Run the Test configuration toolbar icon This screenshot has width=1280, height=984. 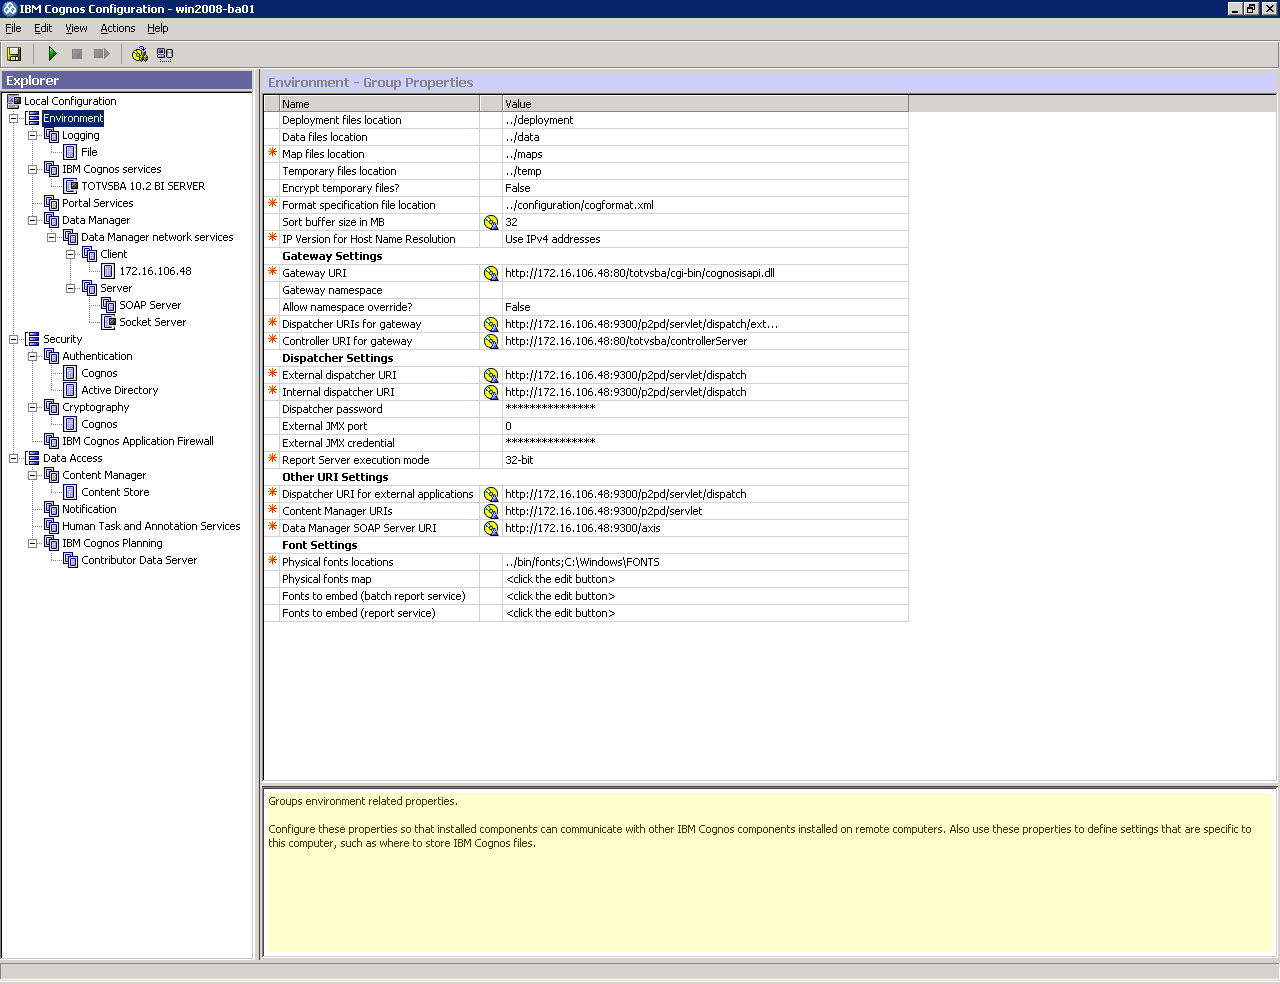[140, 54]
